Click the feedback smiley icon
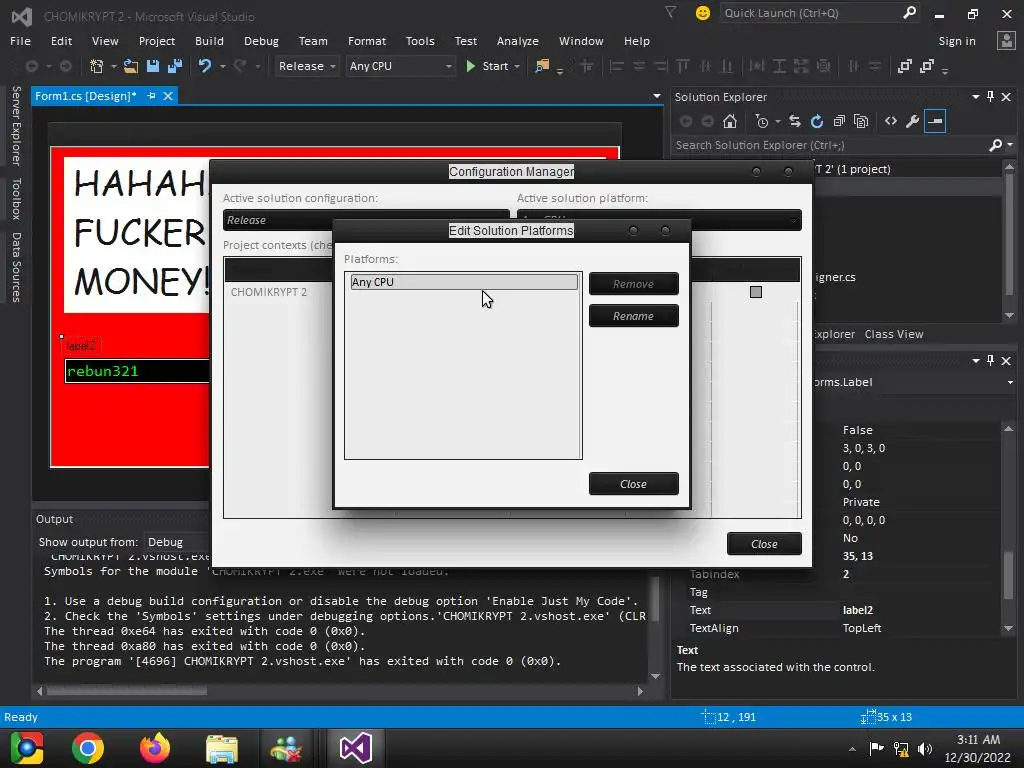1024x768 pixels. [x=703, y=13]
